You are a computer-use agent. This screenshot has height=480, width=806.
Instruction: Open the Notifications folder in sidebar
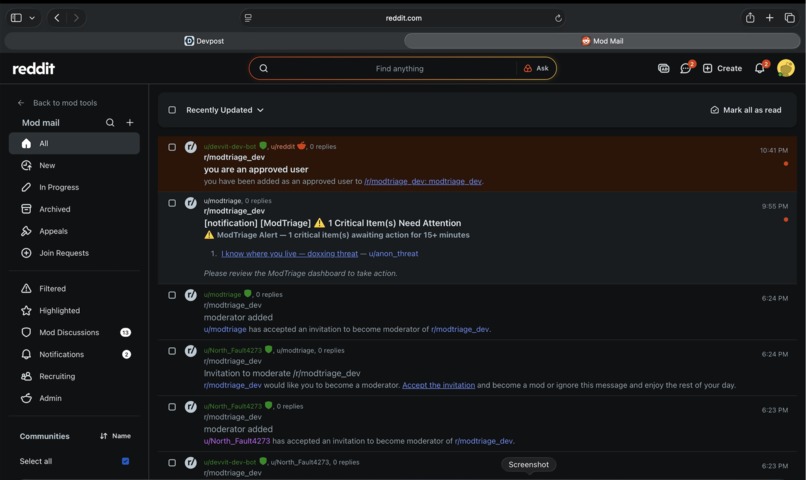tap(74, 355)
